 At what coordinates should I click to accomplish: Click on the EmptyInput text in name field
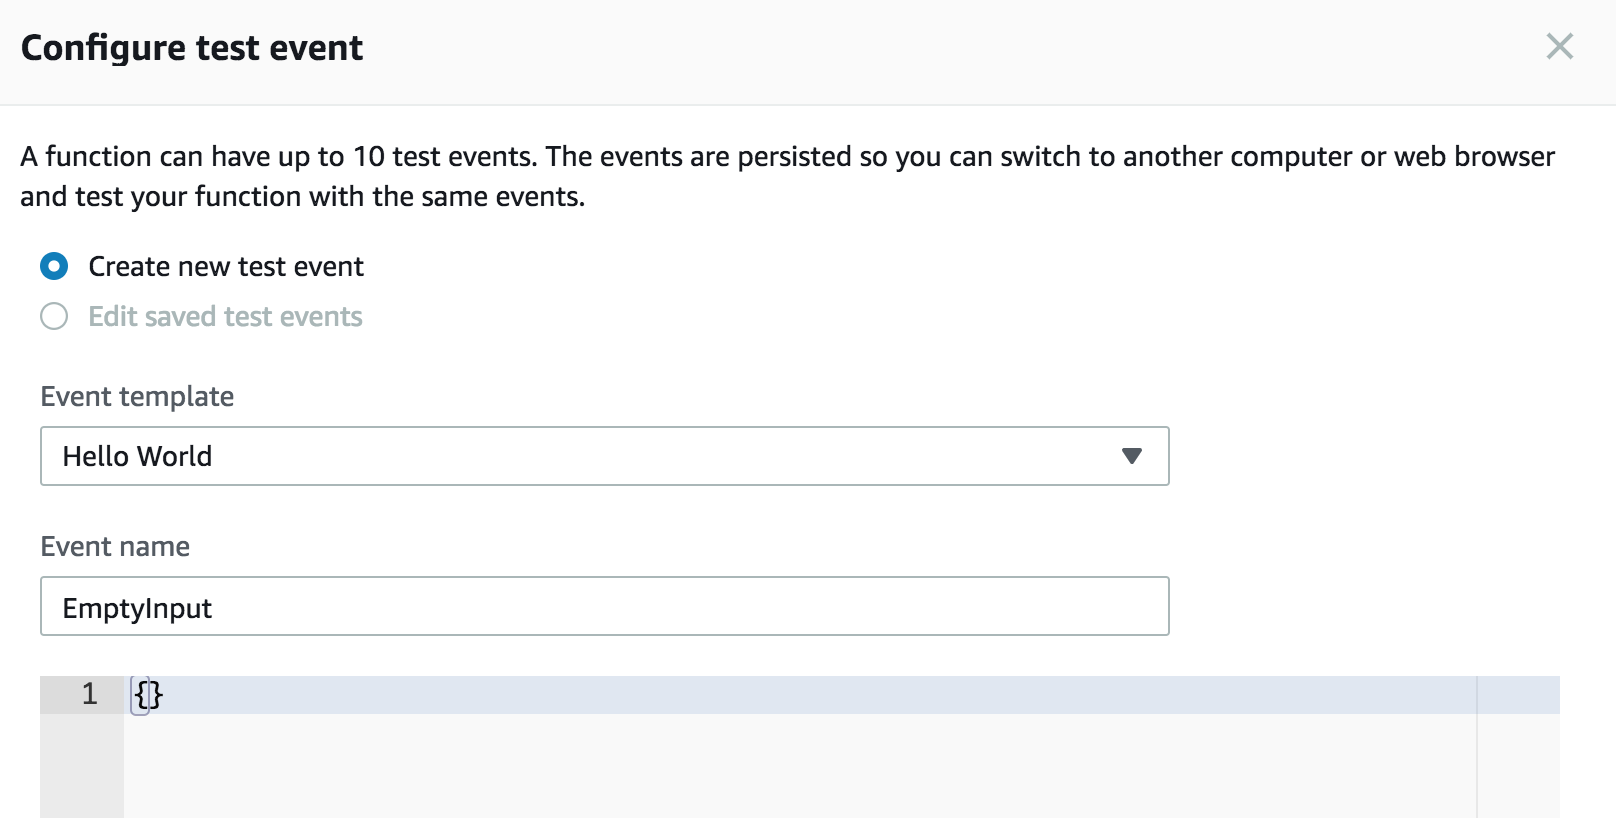137,608
